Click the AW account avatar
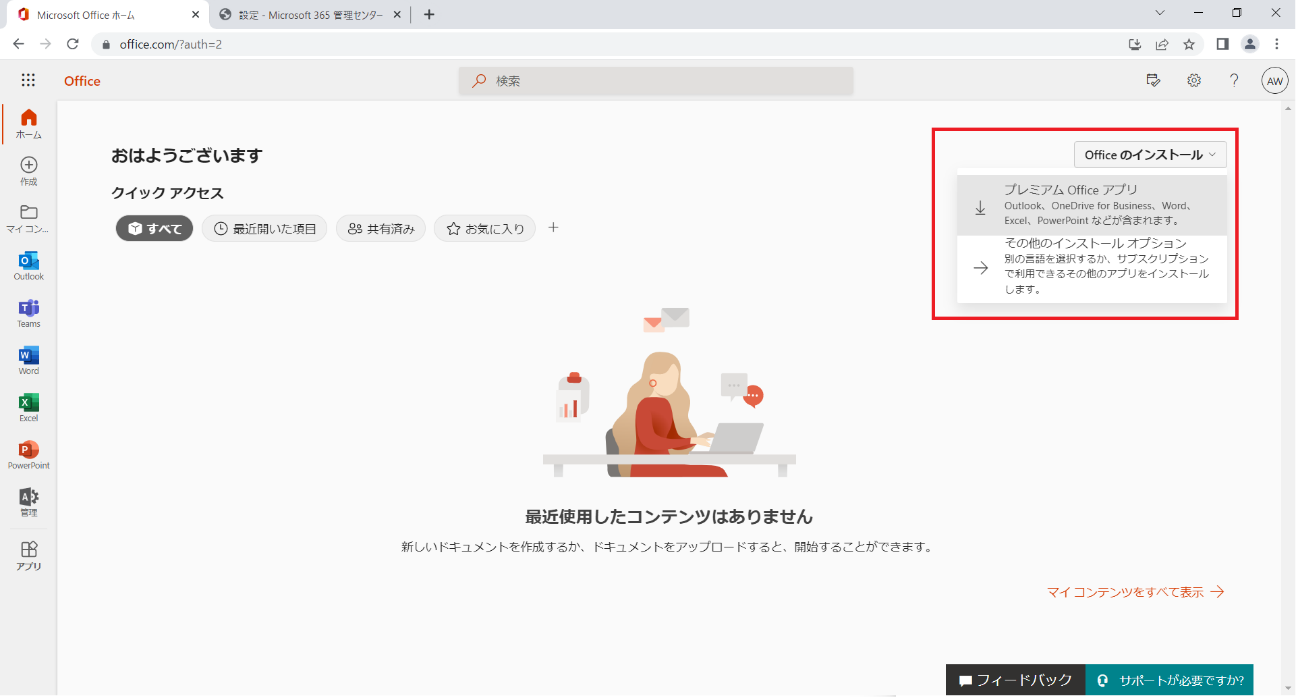 click(x=1274, y=81)
